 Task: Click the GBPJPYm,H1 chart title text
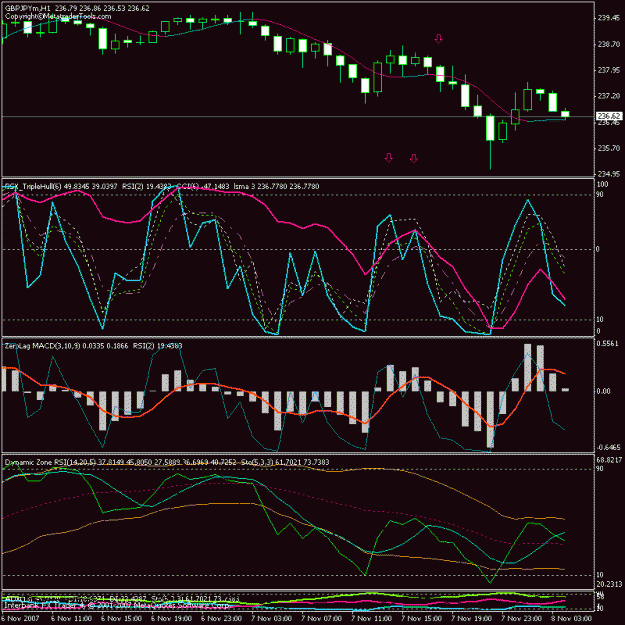pyautogui.click(x=28, y=8)
